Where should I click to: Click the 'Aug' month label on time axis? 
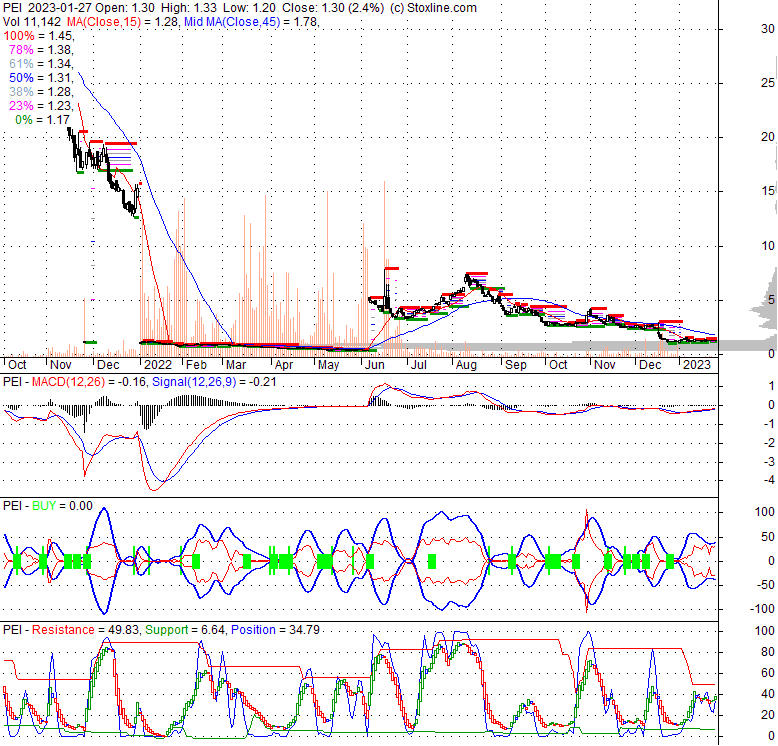(x=466, y=365)
